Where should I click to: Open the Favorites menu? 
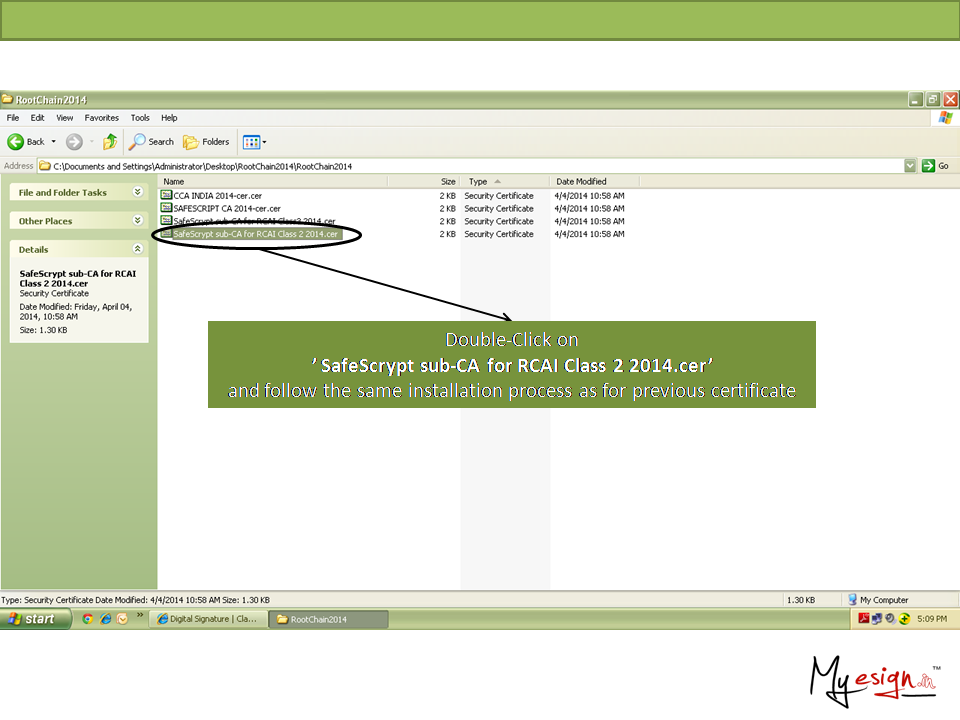pyautogui.click(x=101, y=118)
